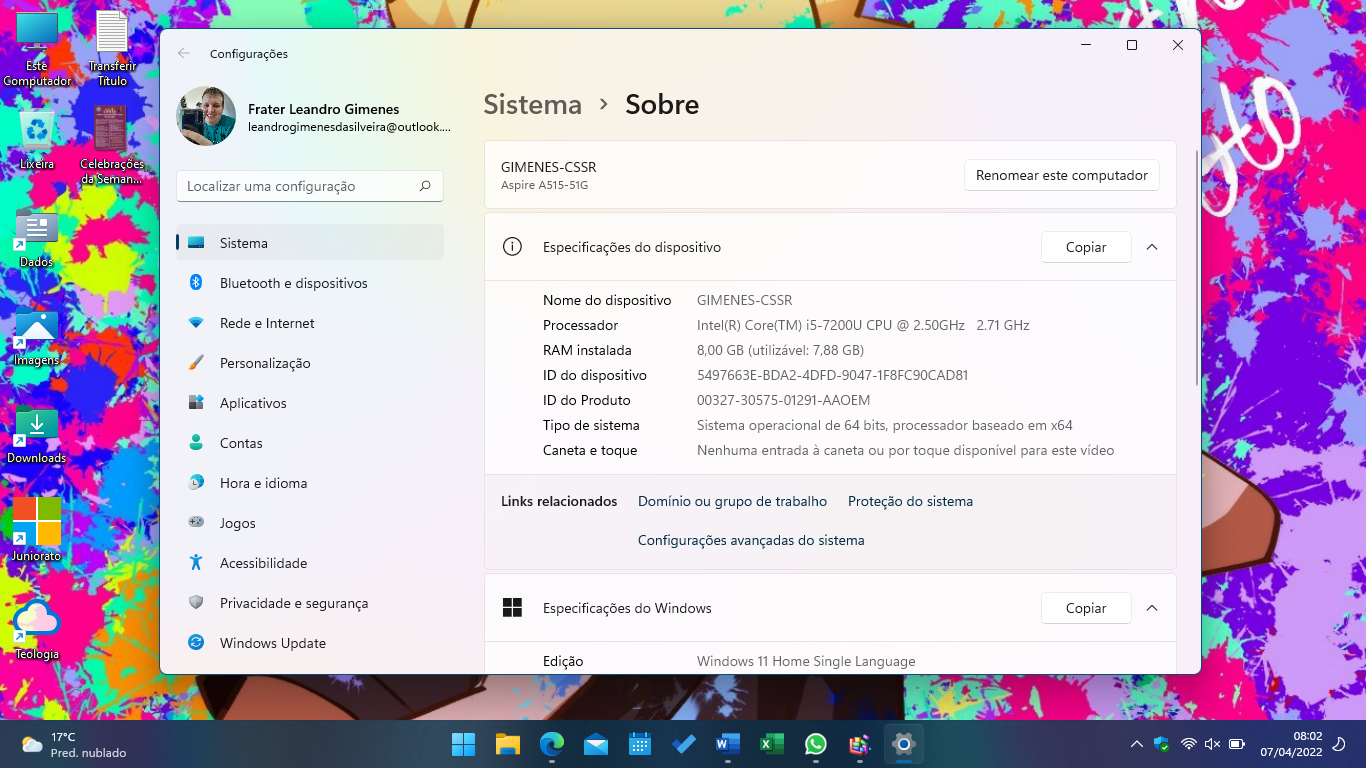The image size is (1366, 768).
Task: Open the Teologia desktop shortcut
Action: point(37,629)
